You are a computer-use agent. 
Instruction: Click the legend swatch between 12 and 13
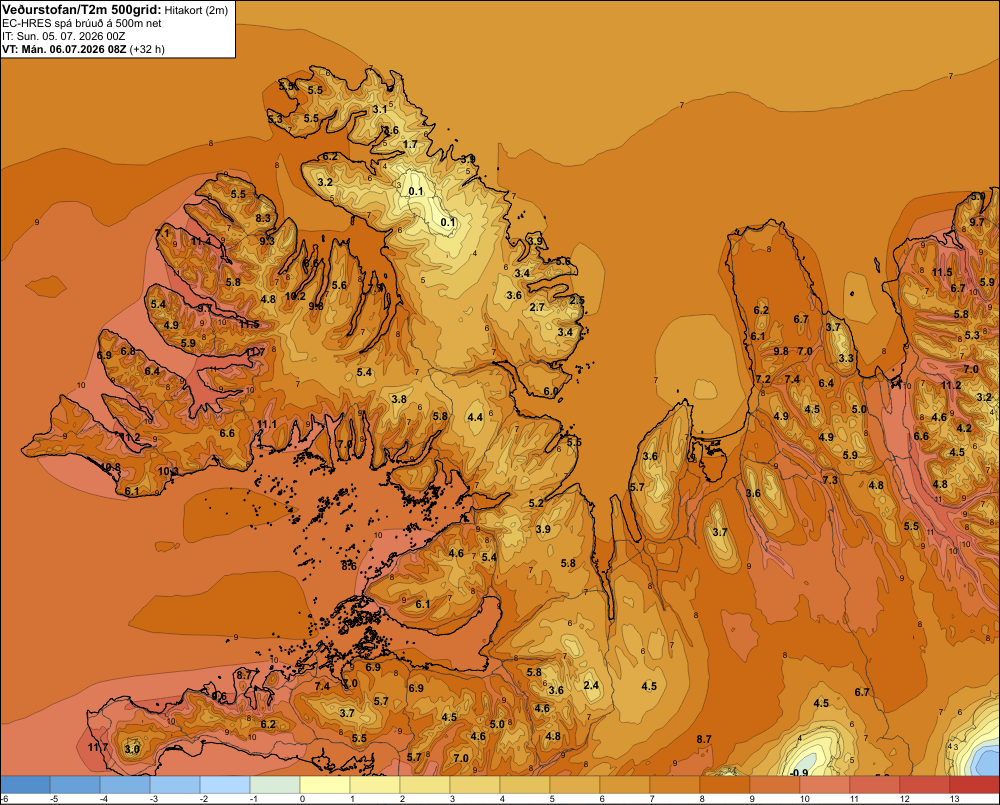click(x=924, y=785)
